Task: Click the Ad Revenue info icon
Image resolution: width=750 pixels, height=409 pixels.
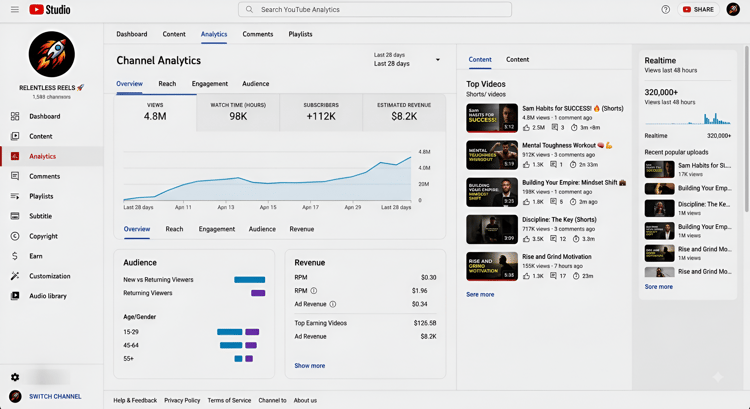Action: [x=333, y=304]
